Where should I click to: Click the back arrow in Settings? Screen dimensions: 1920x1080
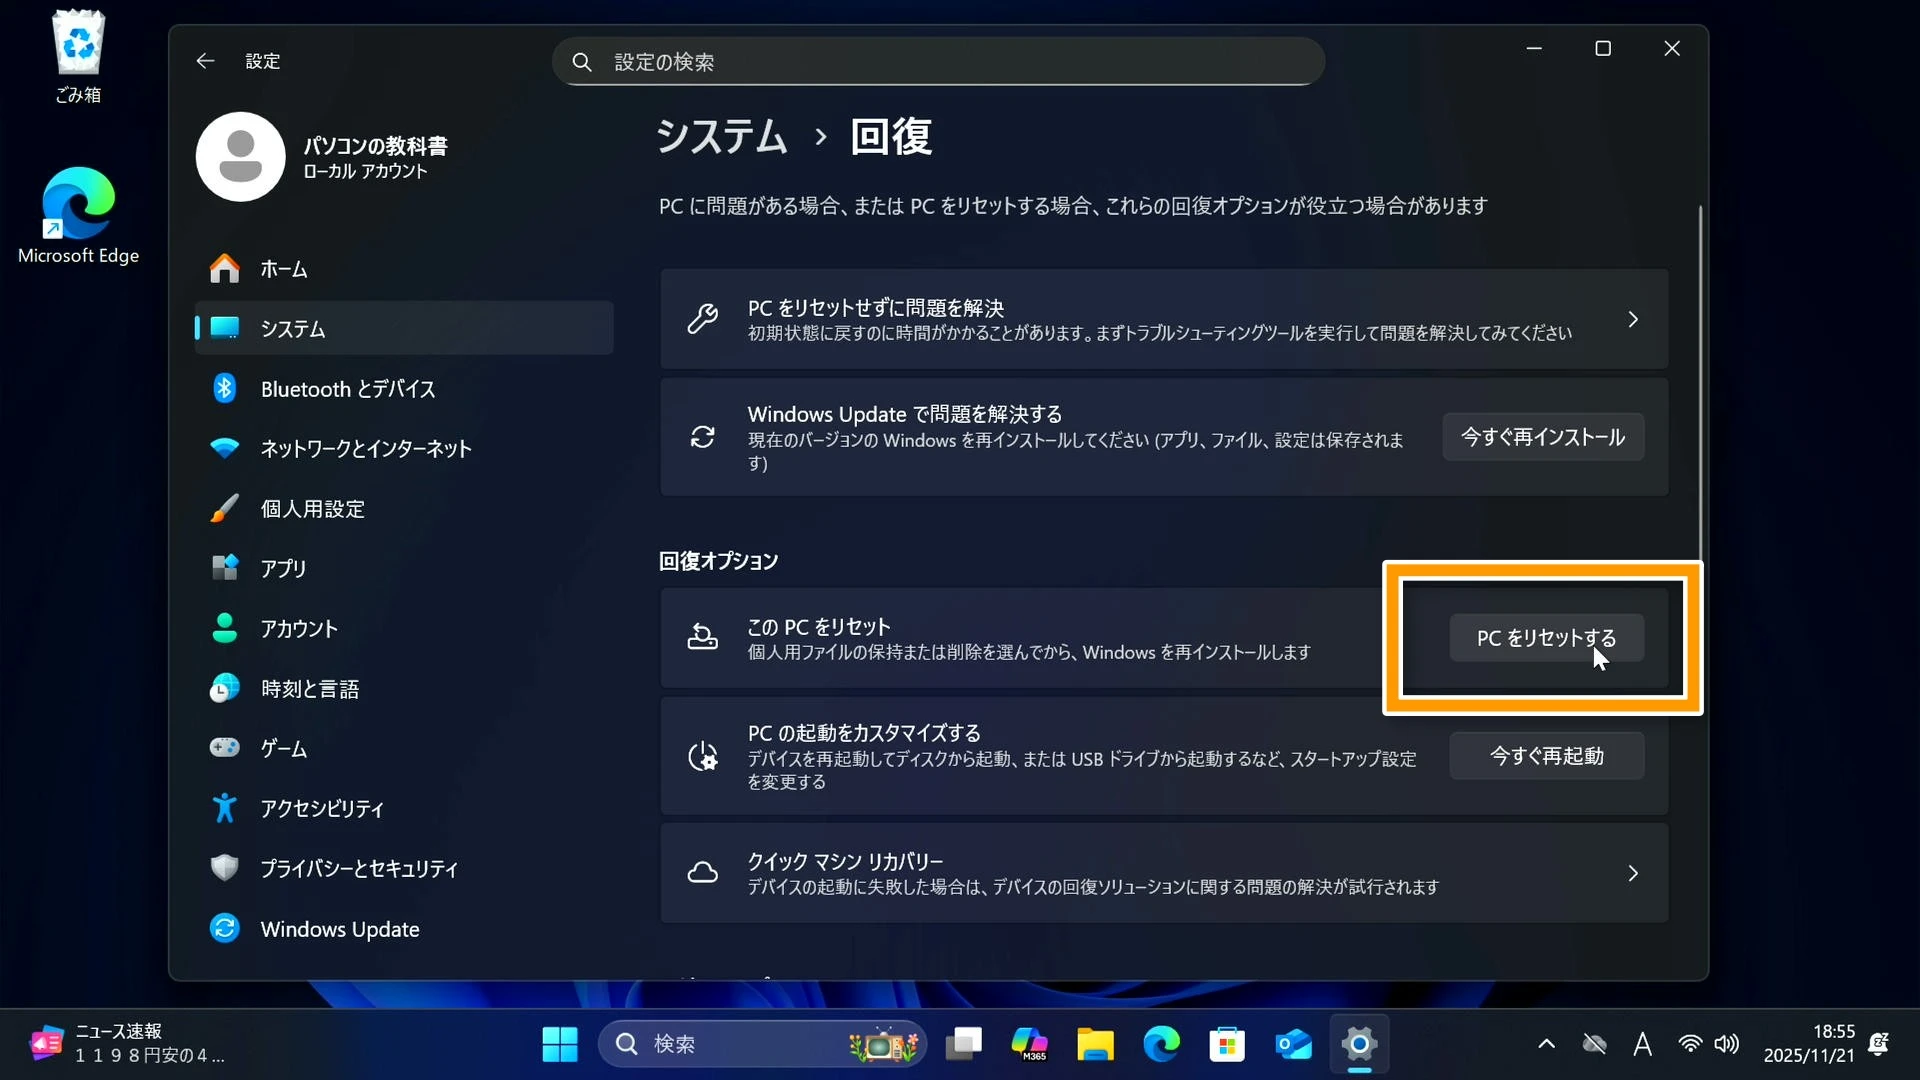coord(205,61)
